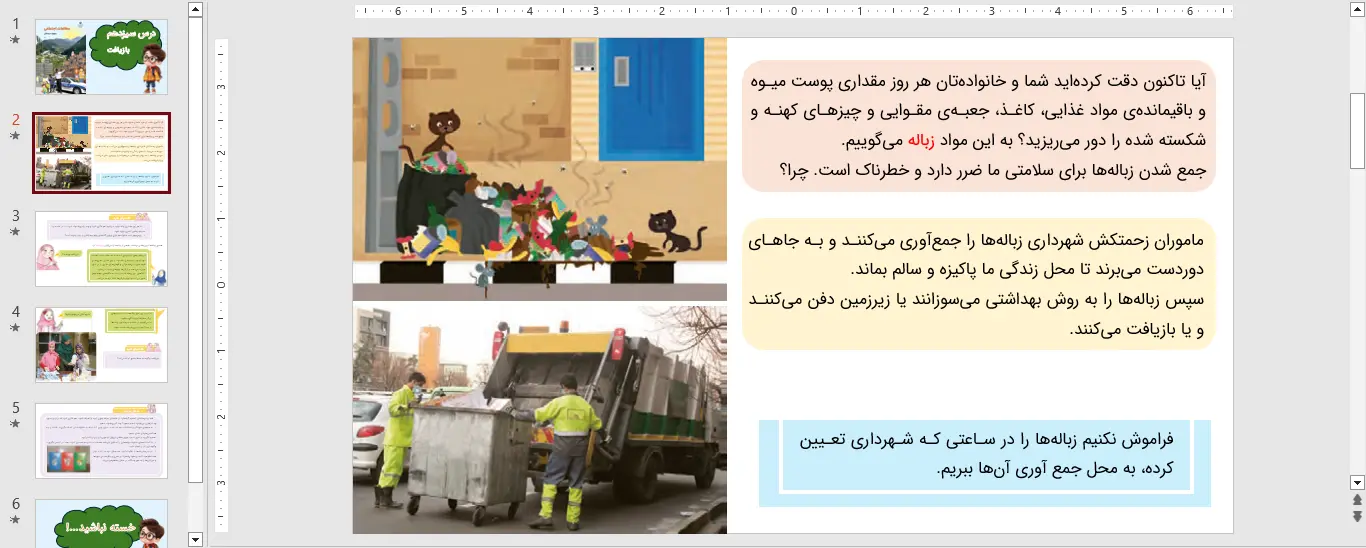Click the line کرده، به محل جمع آوری آن‌ها ببریم
The width and height of the screenshot is (1366, 548).
point(1055,469)
